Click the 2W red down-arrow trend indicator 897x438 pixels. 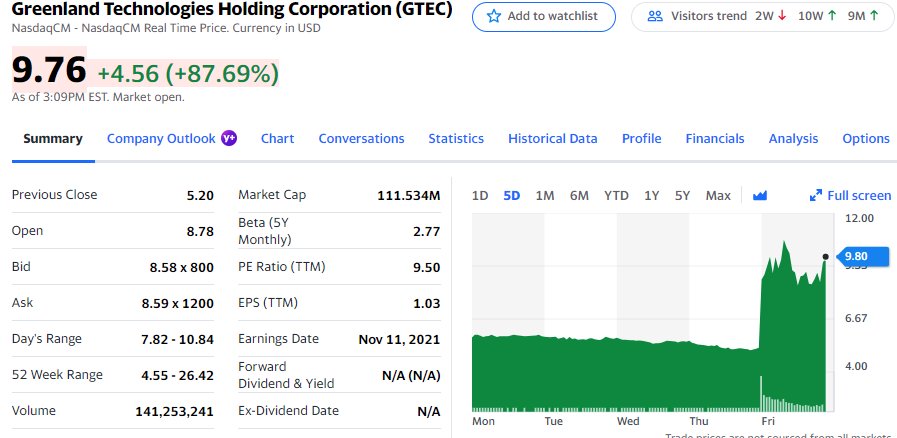[x=782, y=16]
